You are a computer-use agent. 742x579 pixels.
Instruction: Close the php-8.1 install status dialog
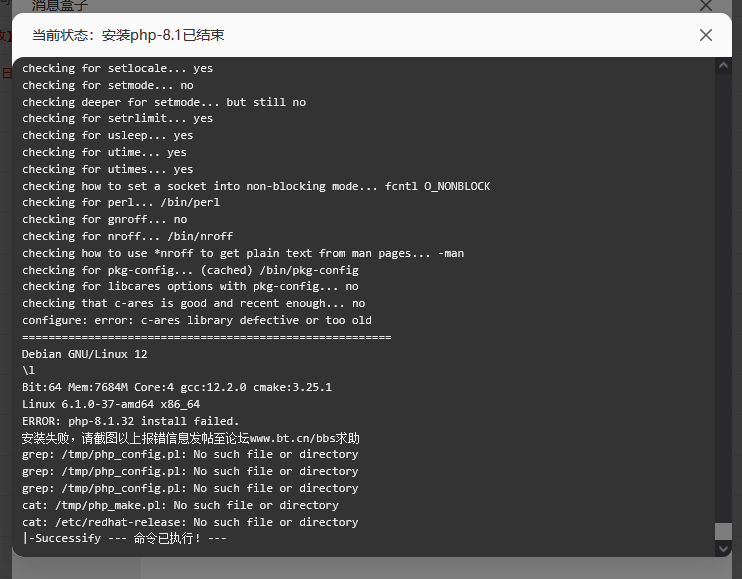coord(706,35)
